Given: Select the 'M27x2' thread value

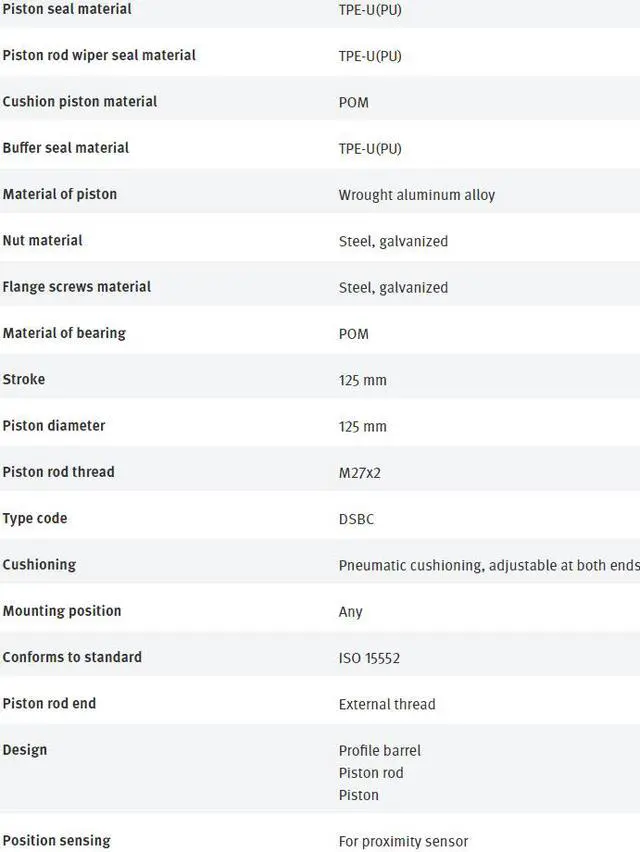Looking at the screenshot, I should [x=360, y=472].
